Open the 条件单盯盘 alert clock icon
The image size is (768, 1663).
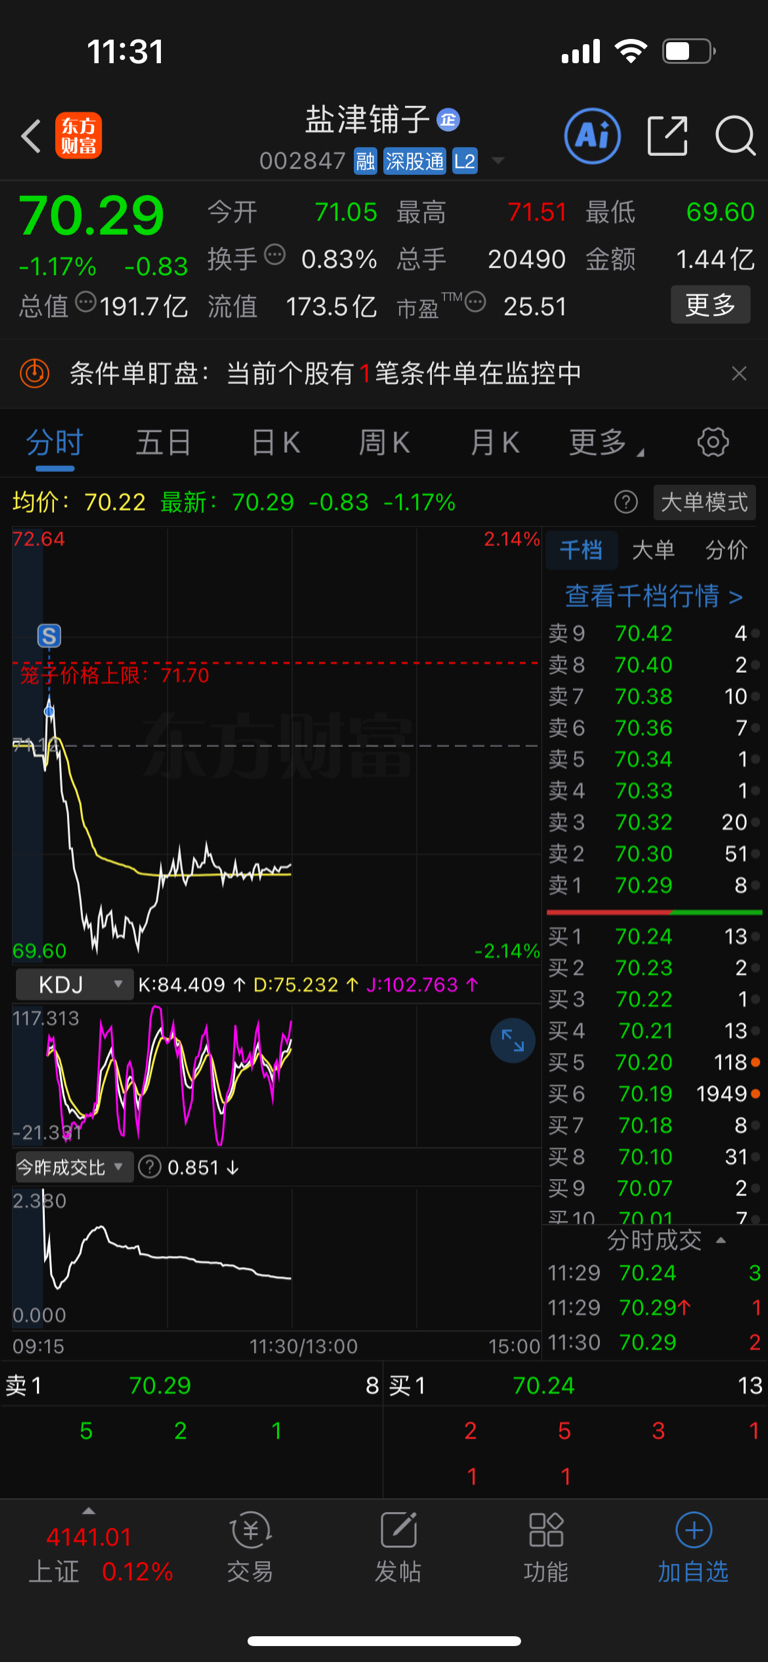point(34,373)
